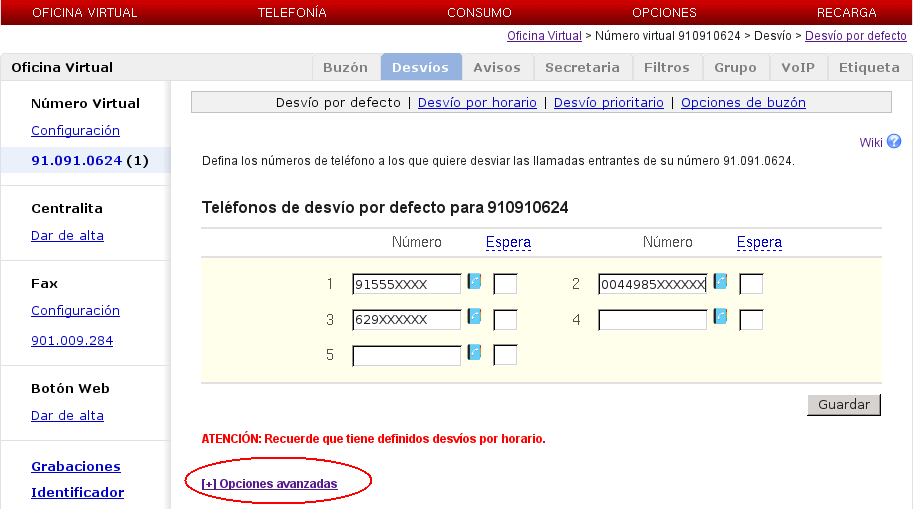Click the phonebook icon beside number field 1

pyautogui.click(x=475, y=283)
